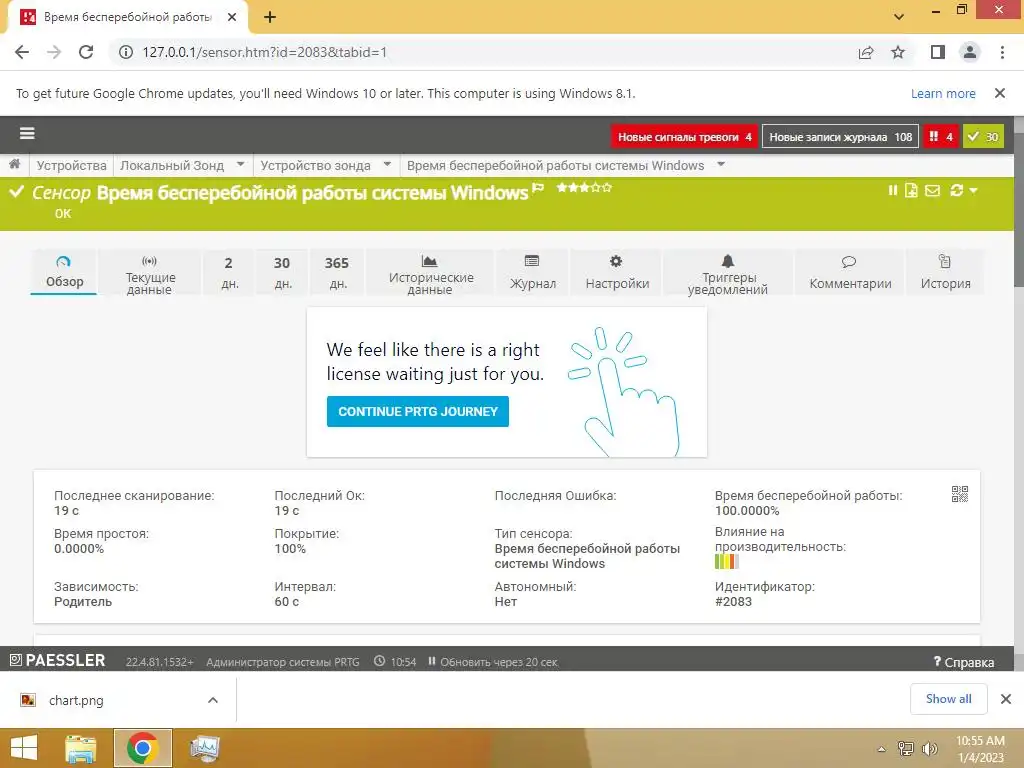This screenshot has height=768, width=1024.
Task: Open File Explorer from taskbar
Action: pyautogui.click(x=81, y=748)
